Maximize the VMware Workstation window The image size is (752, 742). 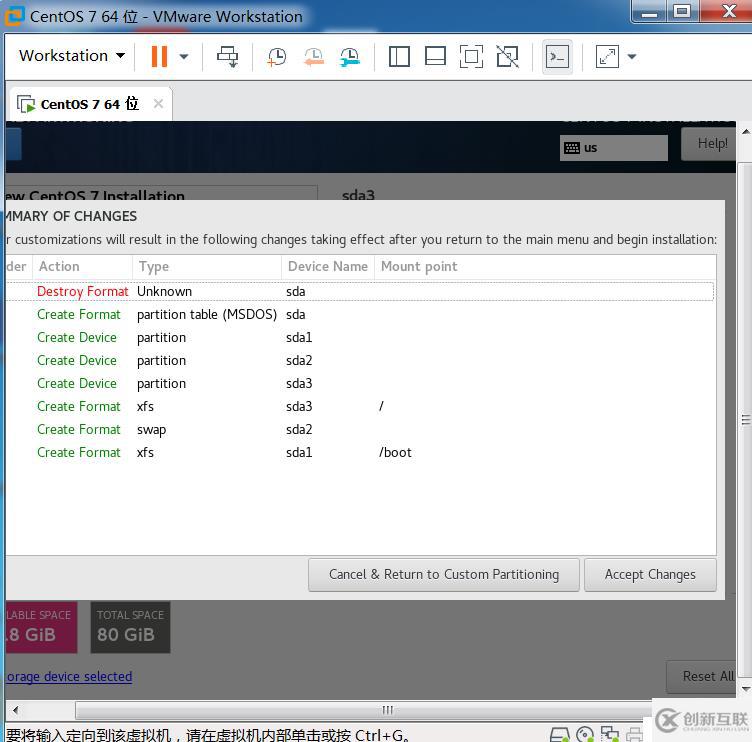click(x=682, y=12)
